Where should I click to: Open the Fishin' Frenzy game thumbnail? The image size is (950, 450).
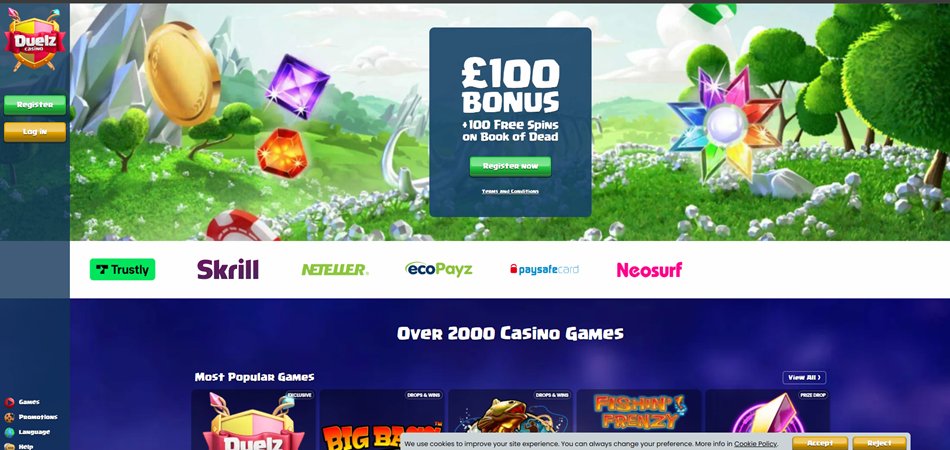pos(639,420)
